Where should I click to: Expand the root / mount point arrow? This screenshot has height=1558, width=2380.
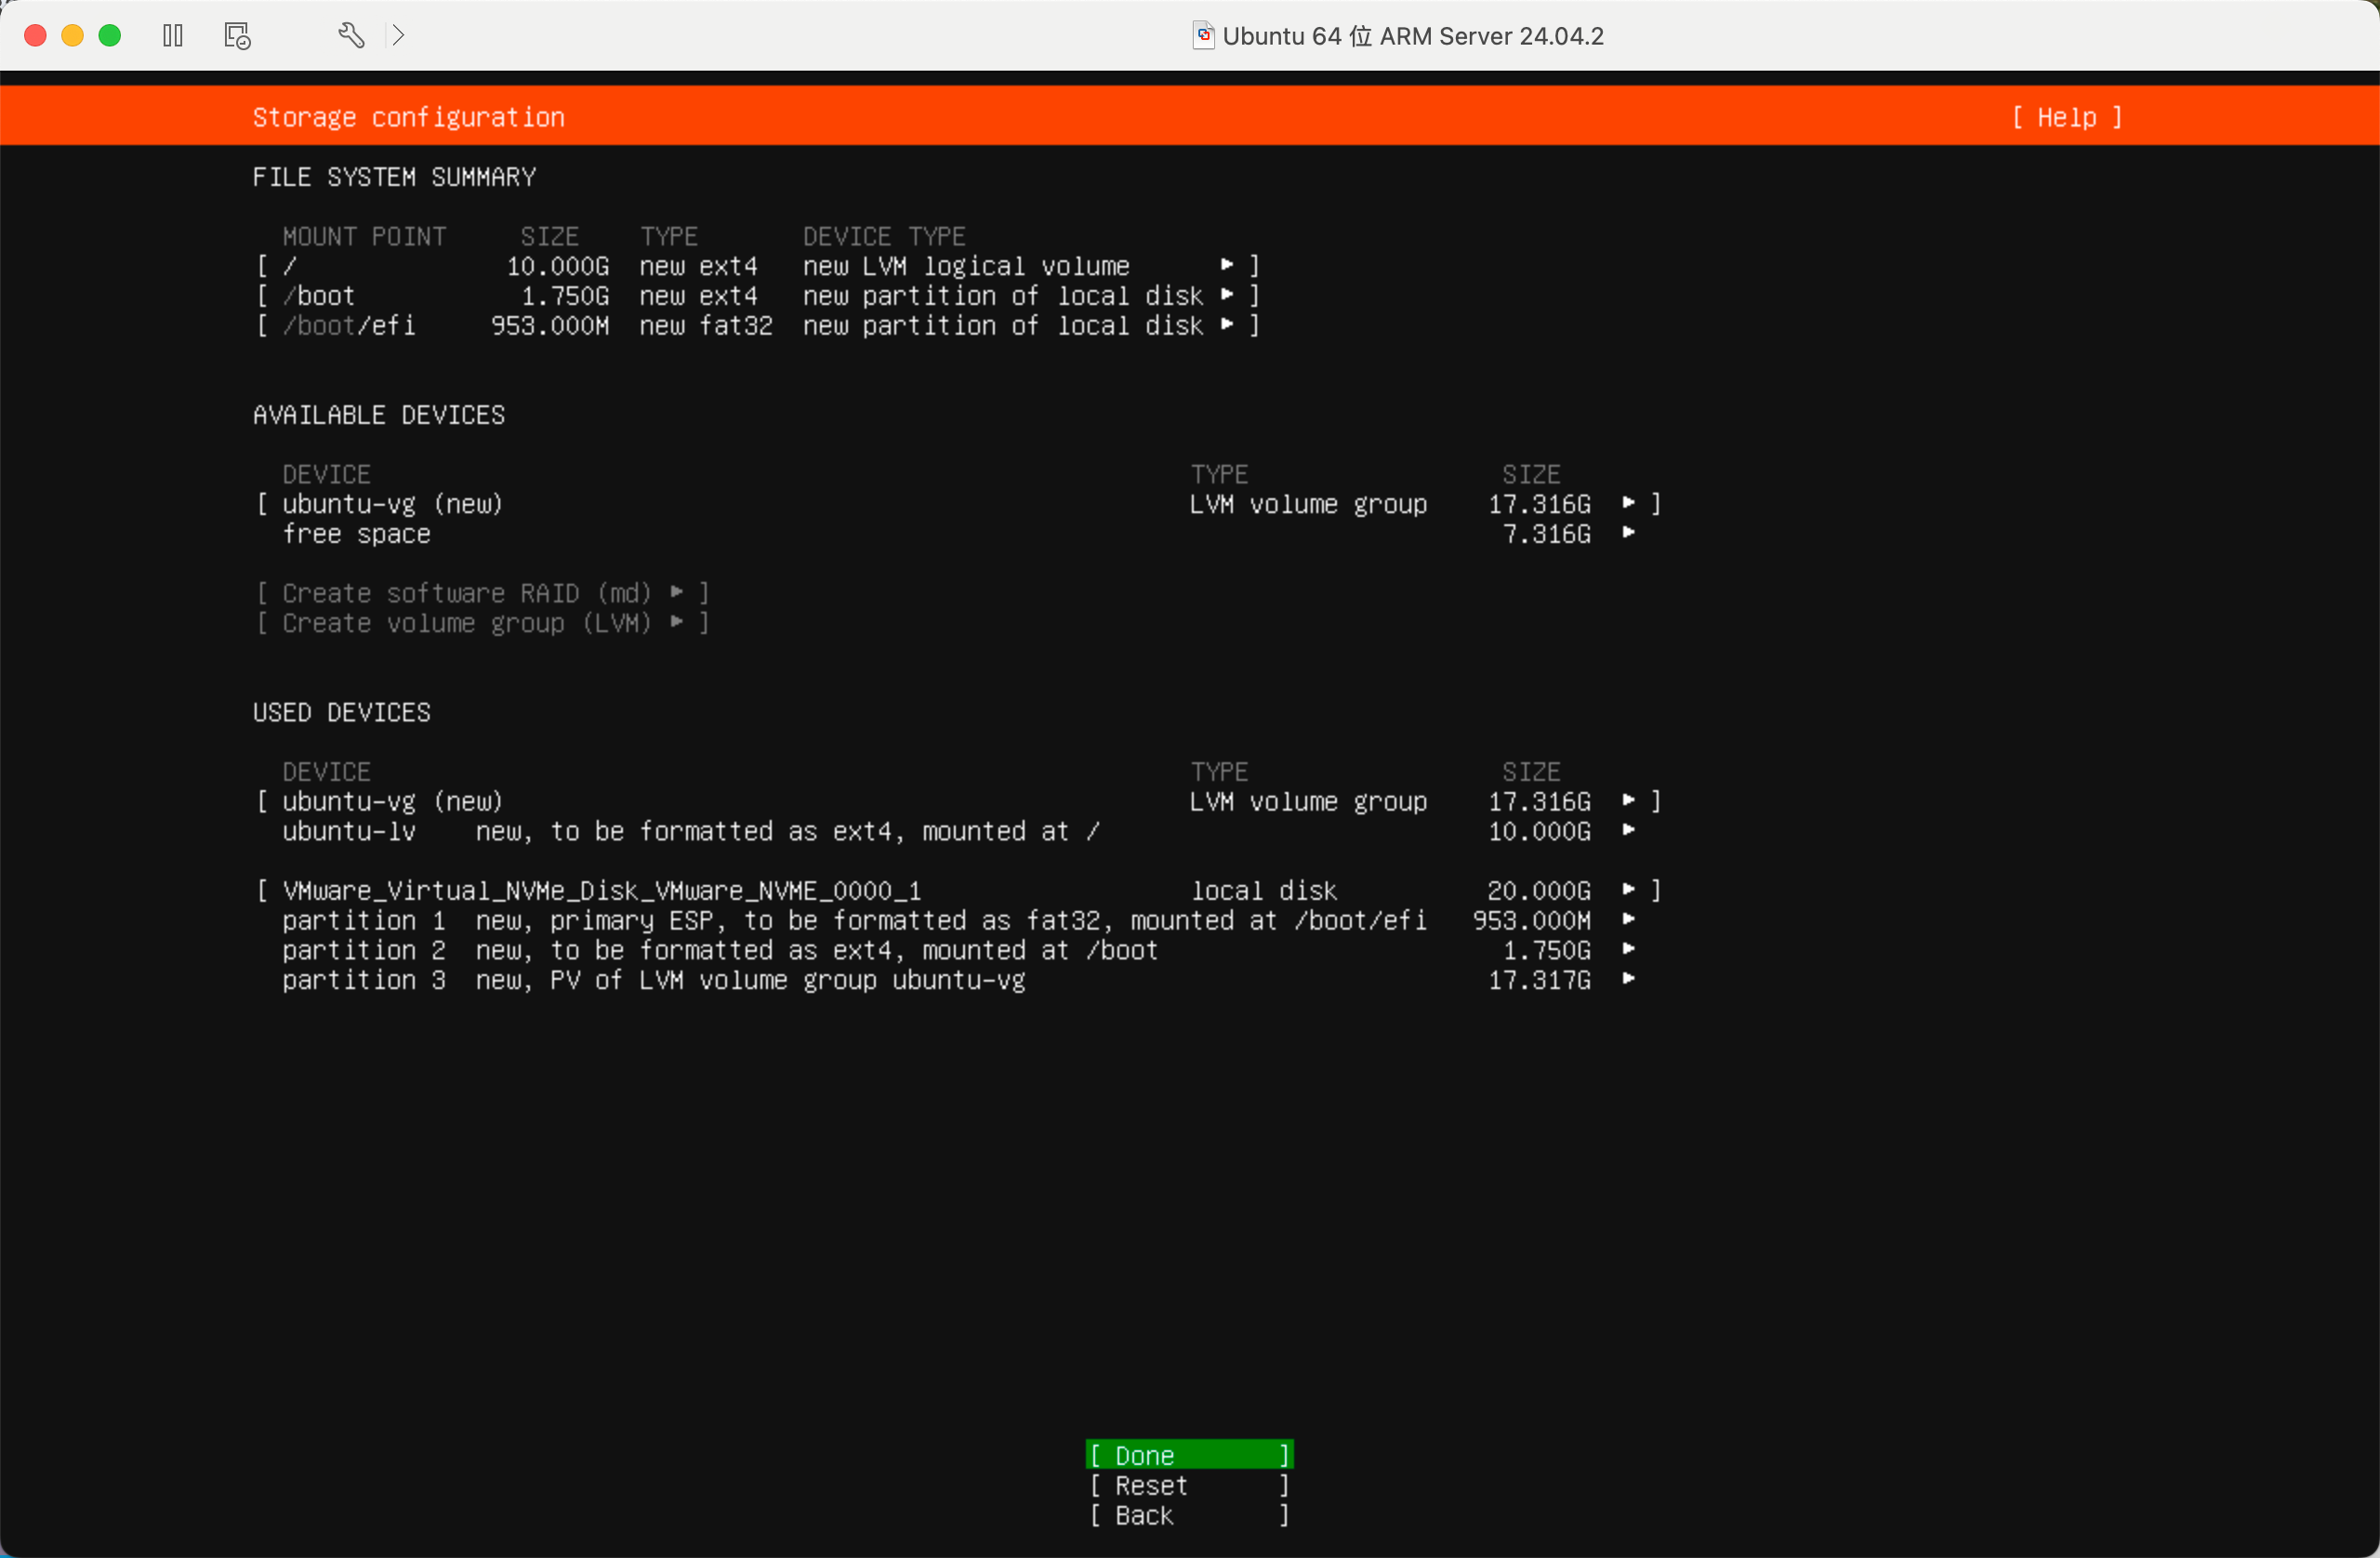1227,265
